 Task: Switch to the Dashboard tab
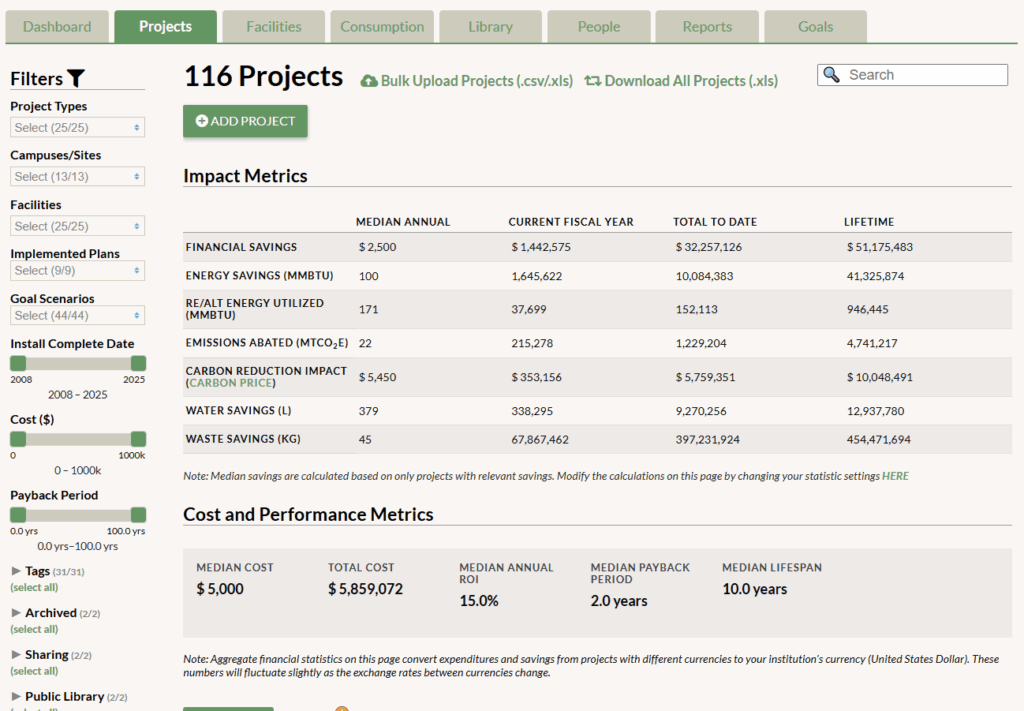pyautogui.click(x=57, y=27)
